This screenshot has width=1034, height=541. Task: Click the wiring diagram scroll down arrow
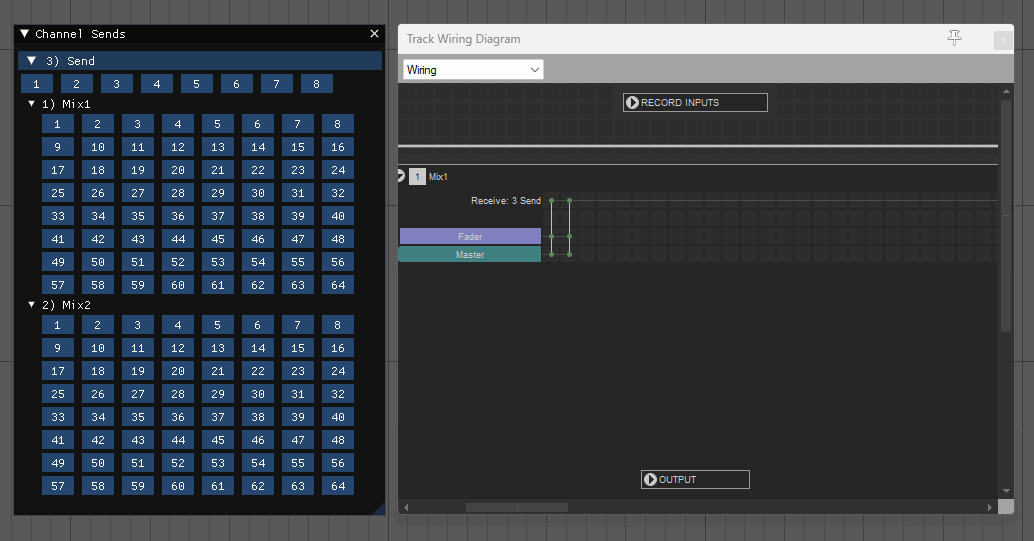tap(1006, 491)
